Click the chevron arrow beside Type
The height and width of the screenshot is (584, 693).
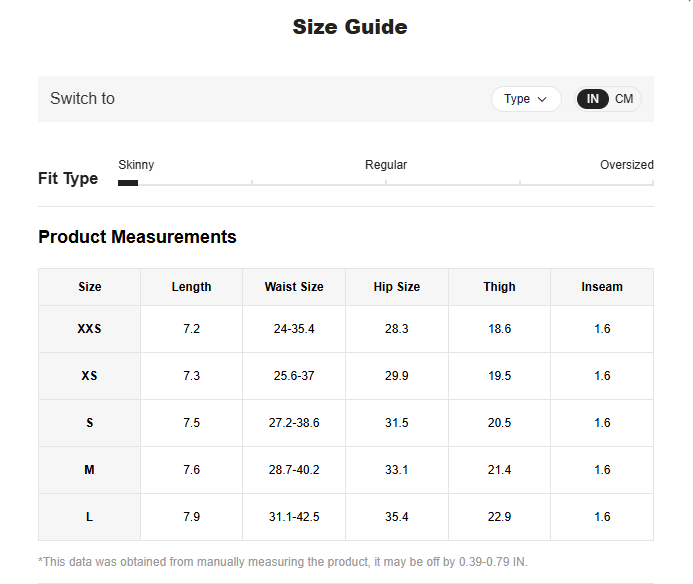pos(543,99)
